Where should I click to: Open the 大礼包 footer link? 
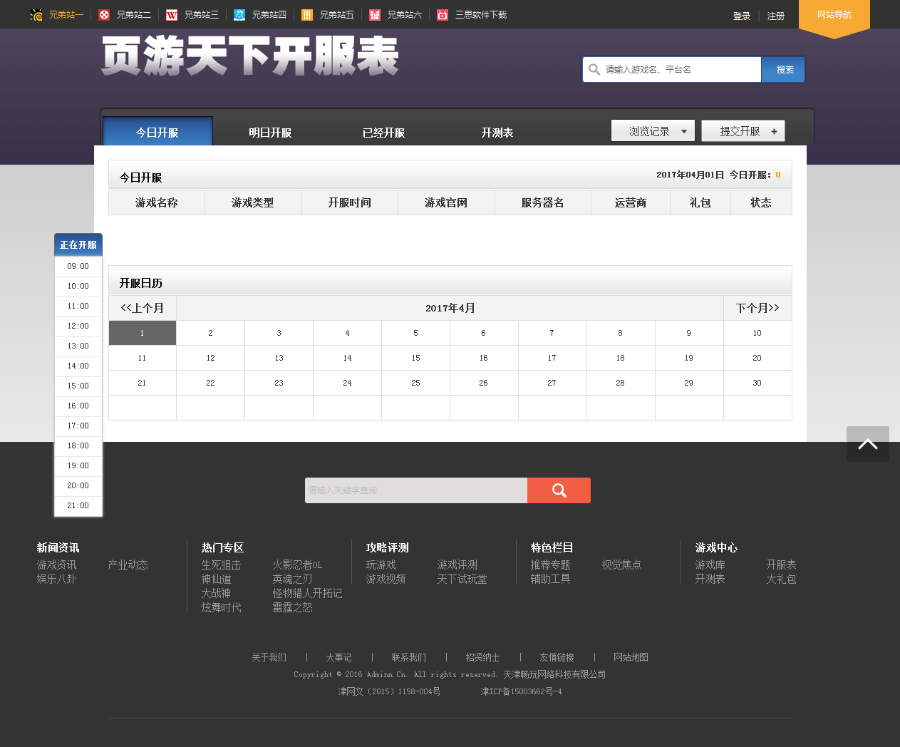[x=781, y=579]
